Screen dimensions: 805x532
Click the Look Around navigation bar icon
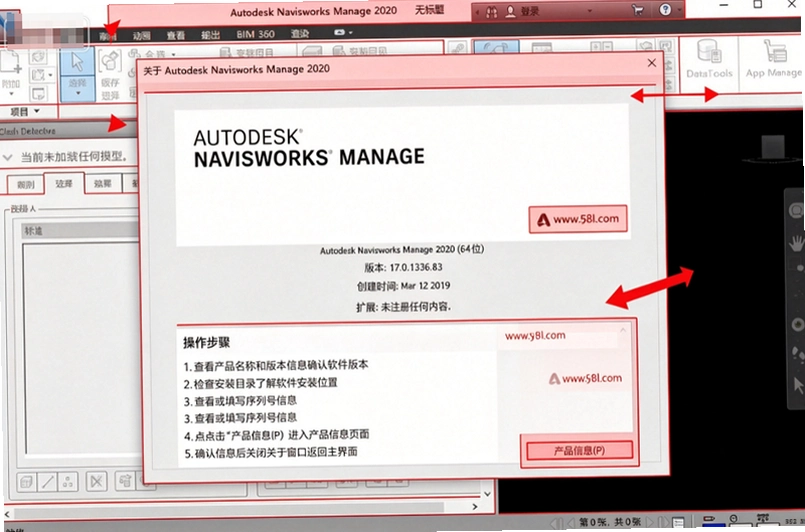(x=798, y=325)
